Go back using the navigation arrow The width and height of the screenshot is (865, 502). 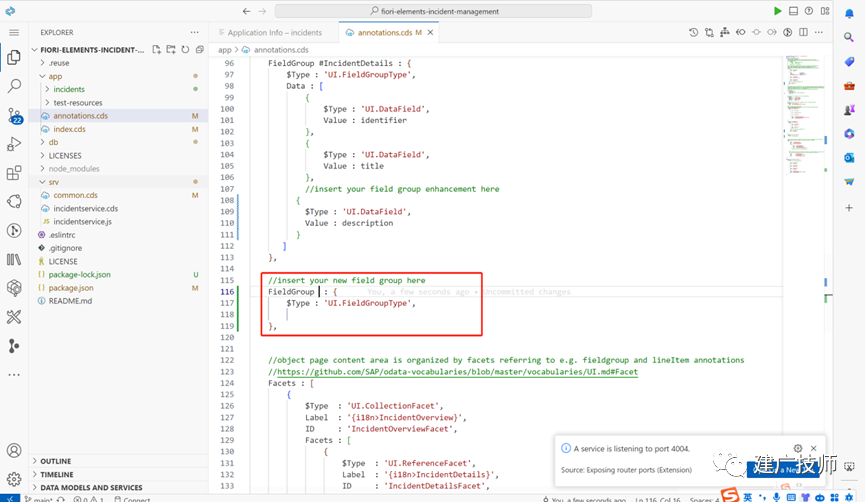247,11
